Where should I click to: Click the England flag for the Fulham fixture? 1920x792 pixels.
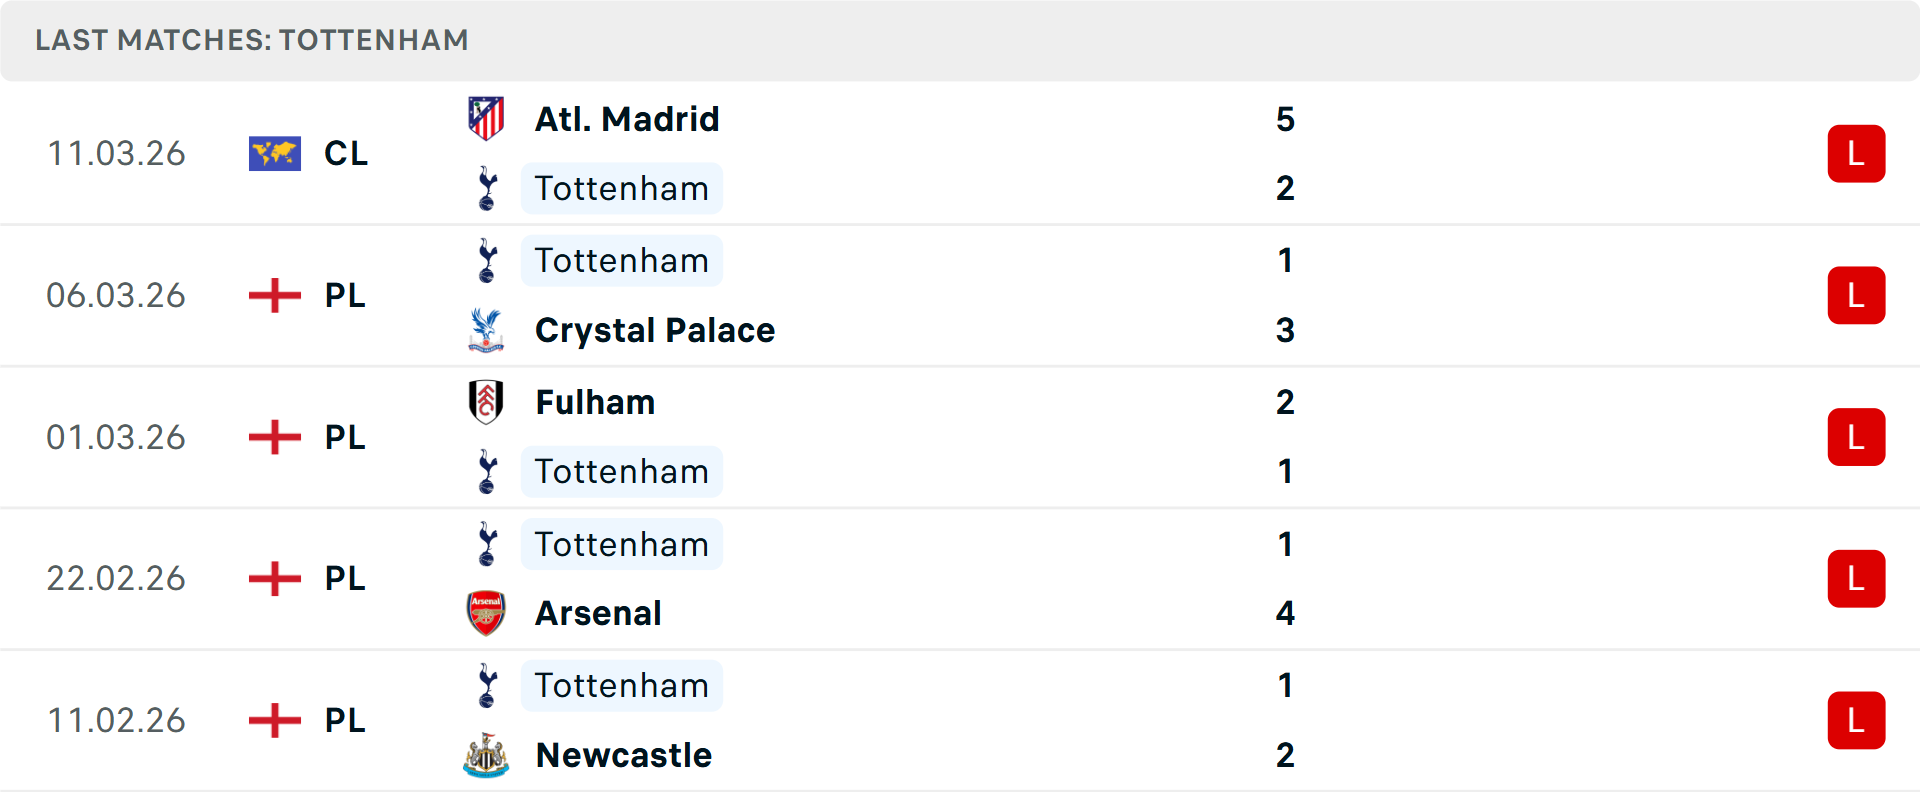[274, 437]
